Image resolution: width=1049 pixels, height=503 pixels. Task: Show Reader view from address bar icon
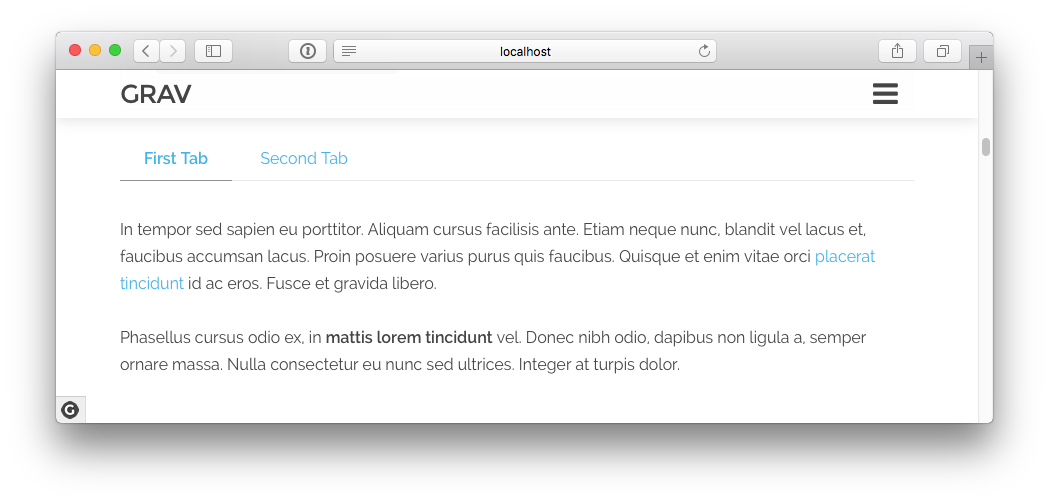(349, 51)
